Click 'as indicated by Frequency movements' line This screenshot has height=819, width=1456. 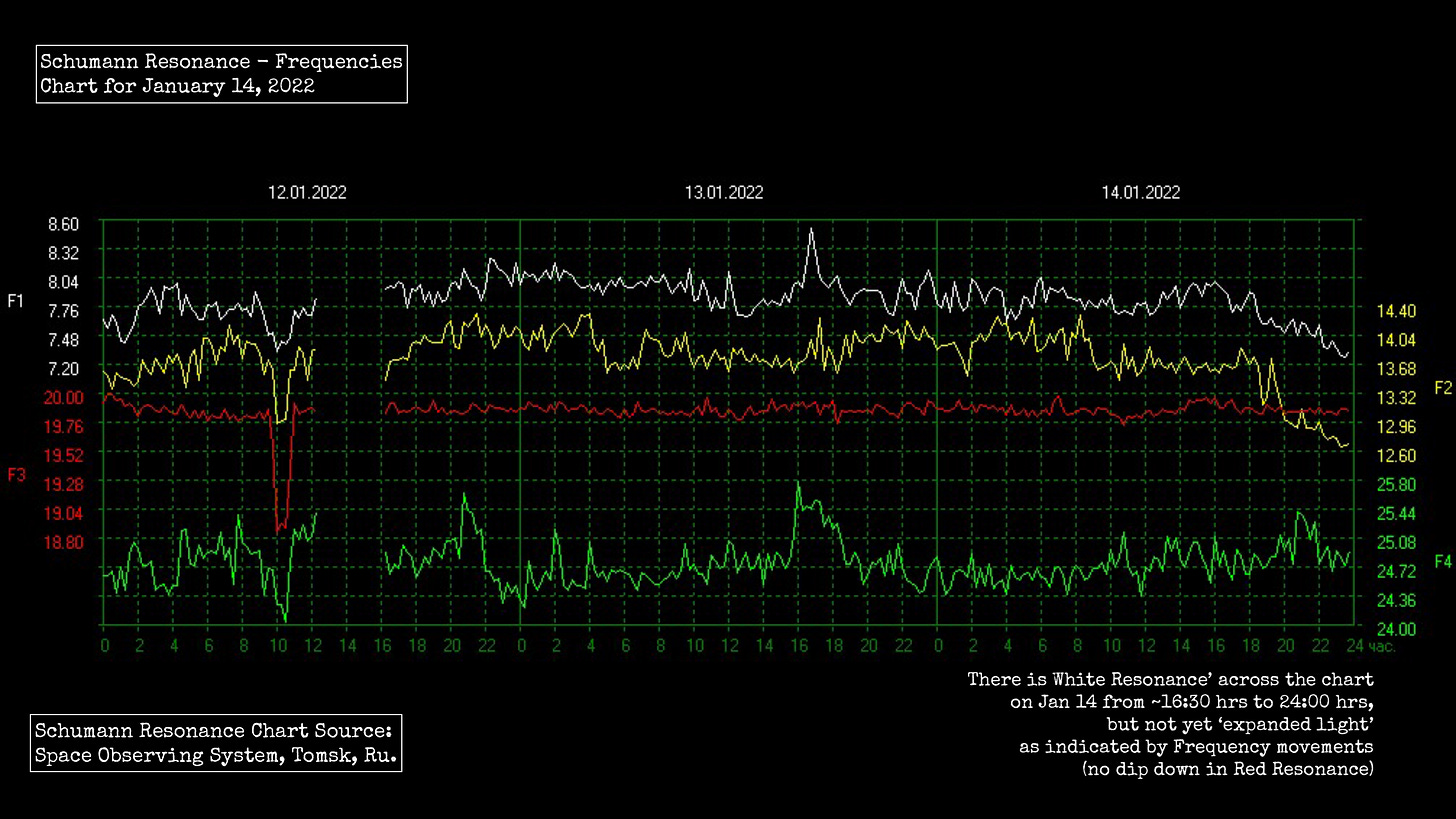[1196, 747]
